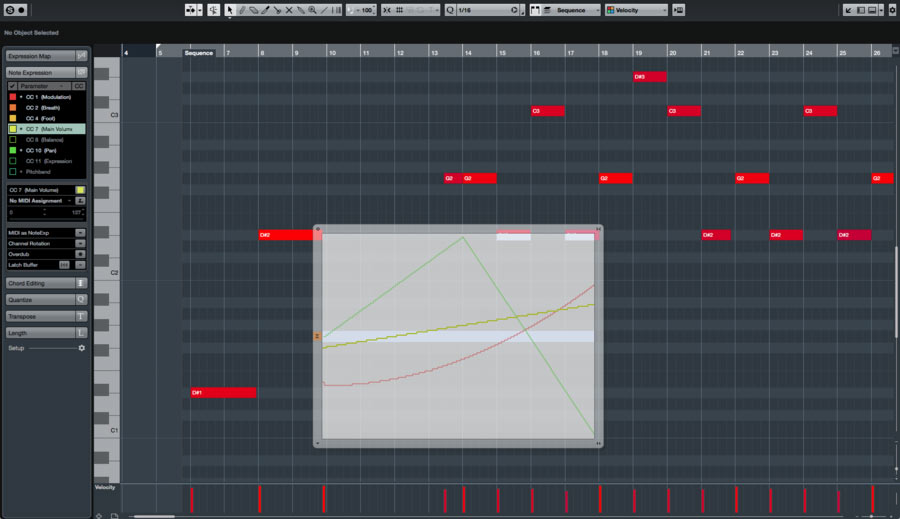
Task: Click the Record in Editor button
Action: [21, 10]
